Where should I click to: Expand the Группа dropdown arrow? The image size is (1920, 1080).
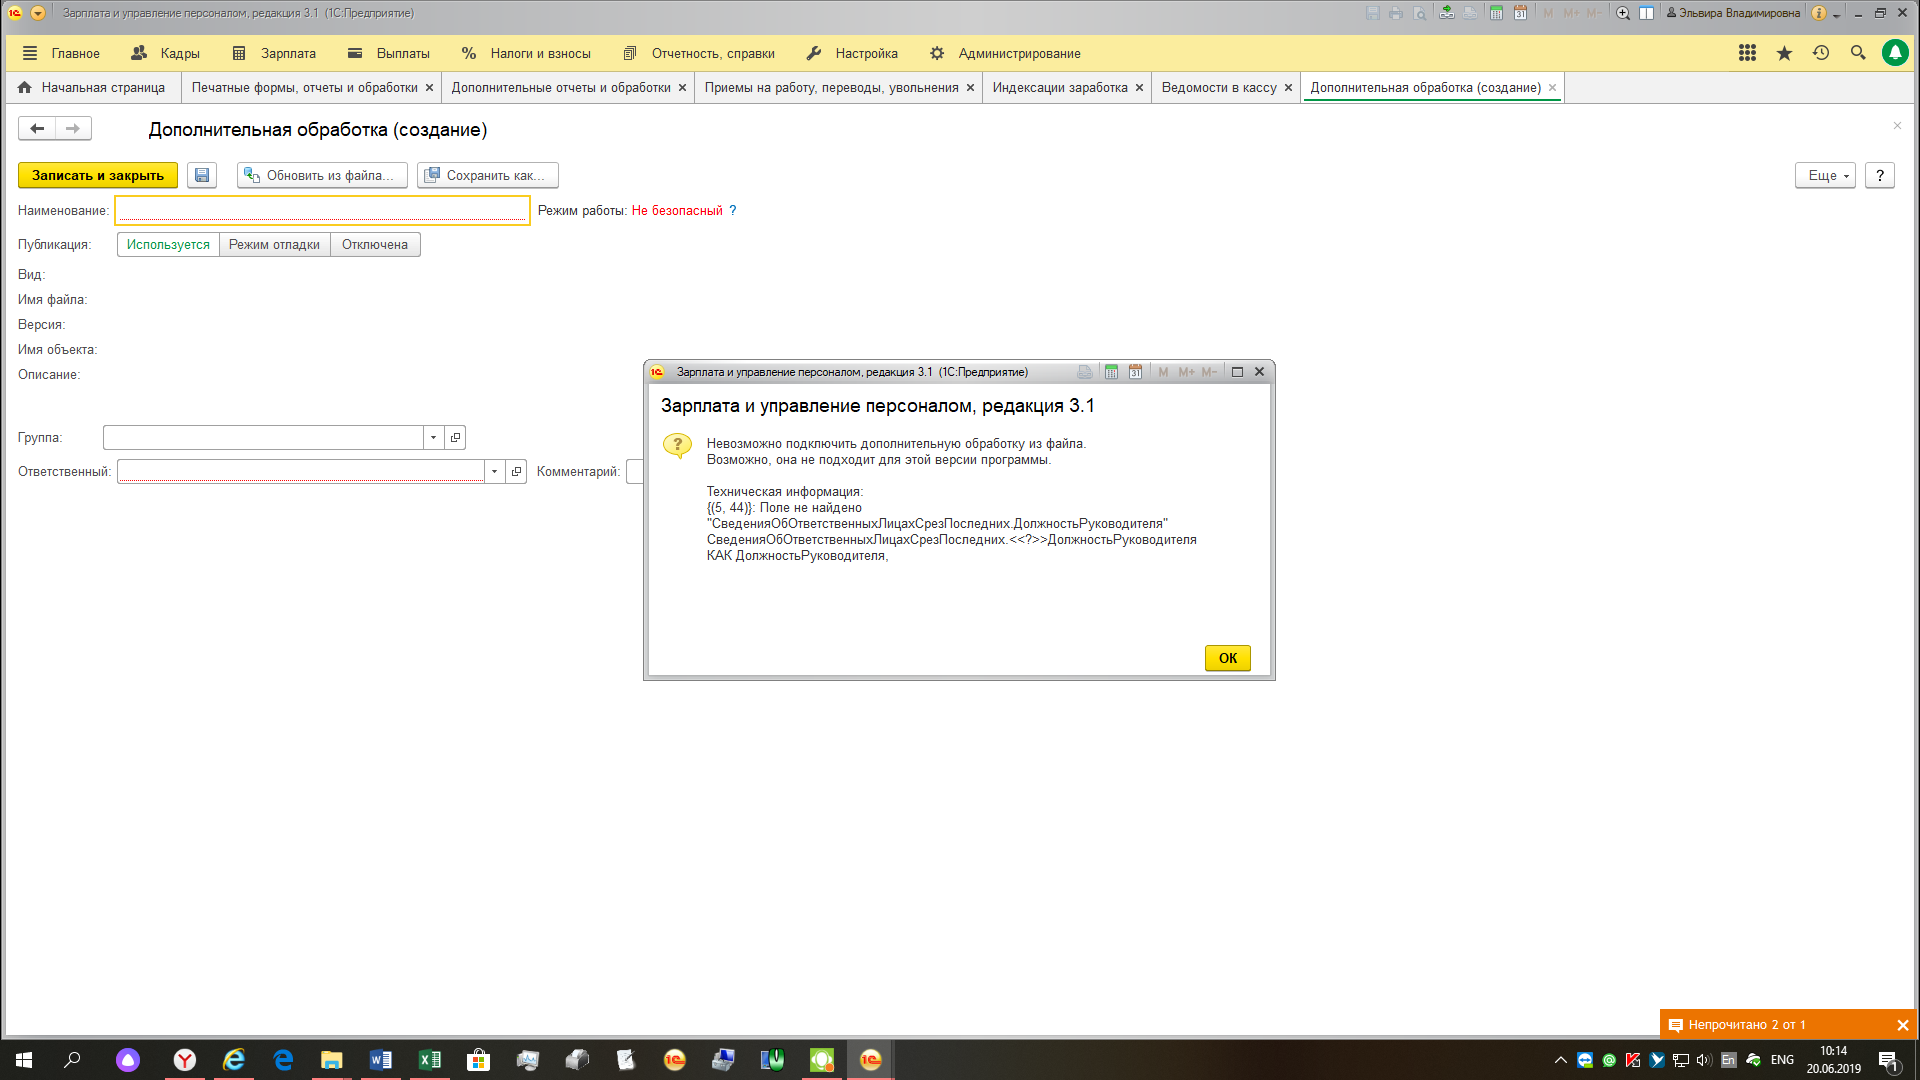coord(433,437)
